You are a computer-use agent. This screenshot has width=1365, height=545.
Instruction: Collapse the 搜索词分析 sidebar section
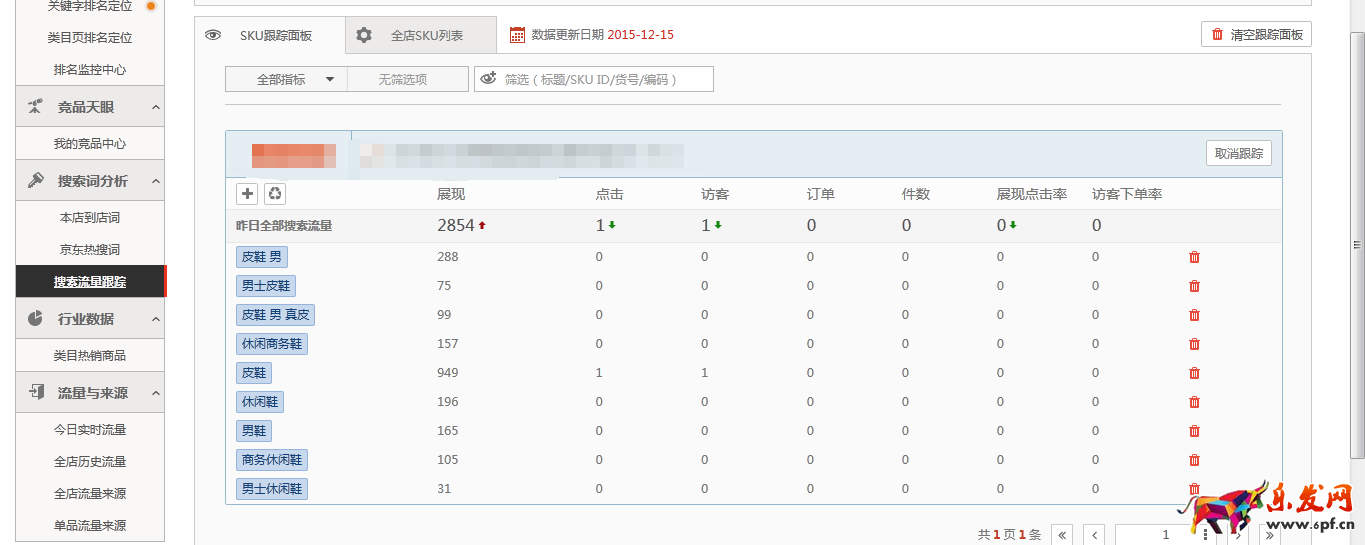pos(156,181)
